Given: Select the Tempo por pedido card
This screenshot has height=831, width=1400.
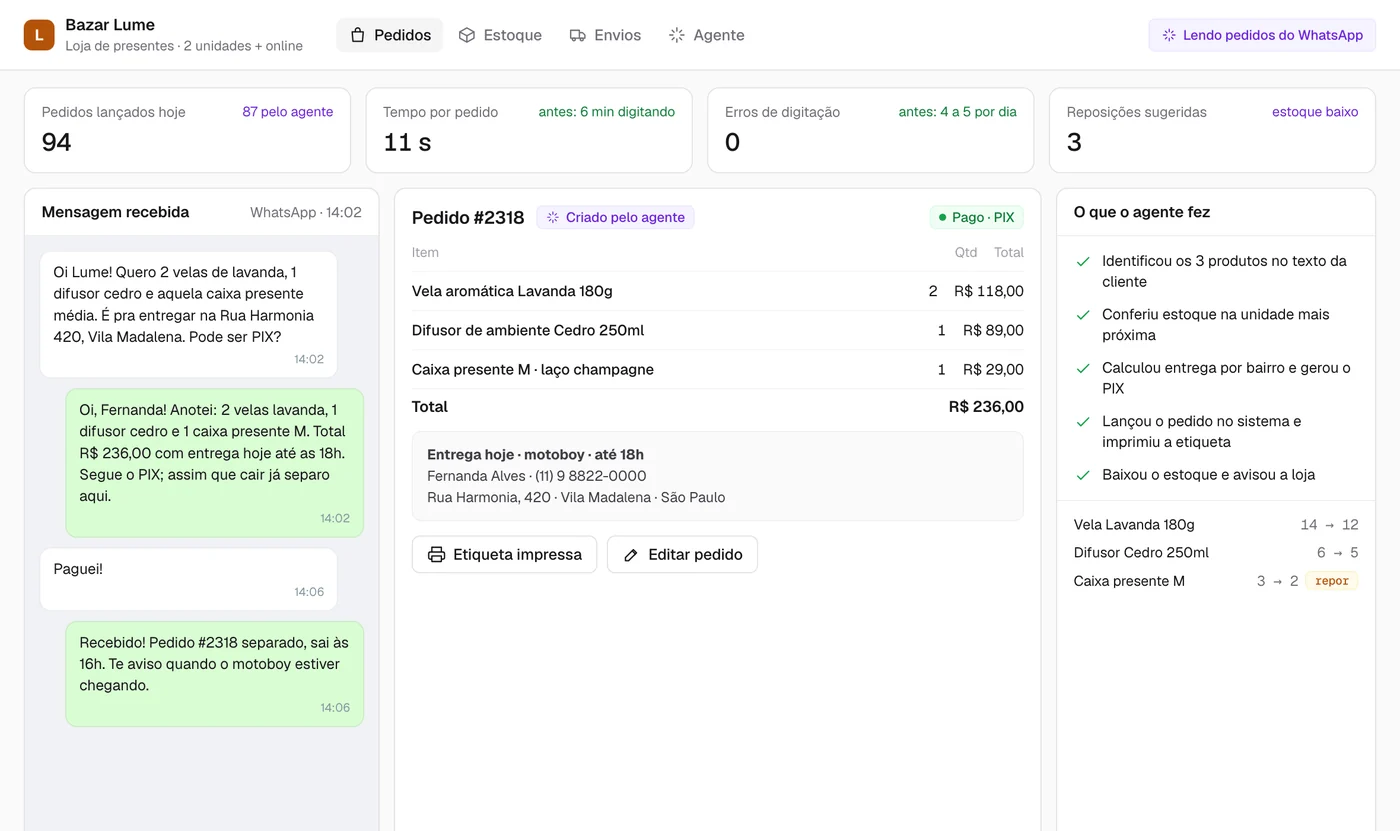Looking at the screenshot, I should click(x=529, y=130).
